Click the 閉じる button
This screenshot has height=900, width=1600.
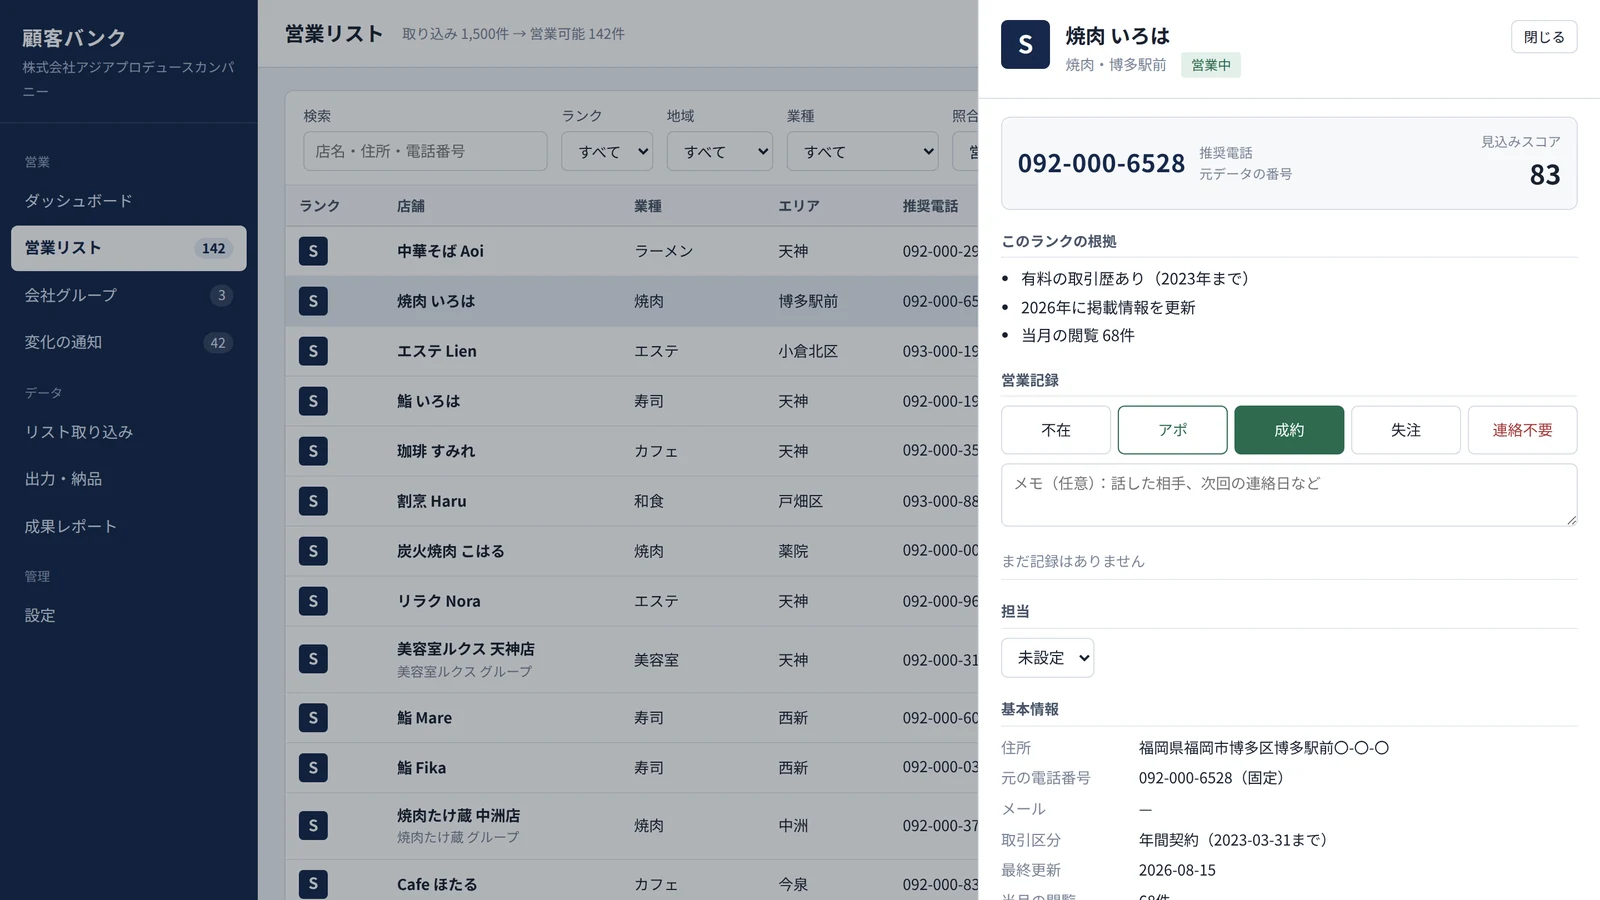[1544, 37]
